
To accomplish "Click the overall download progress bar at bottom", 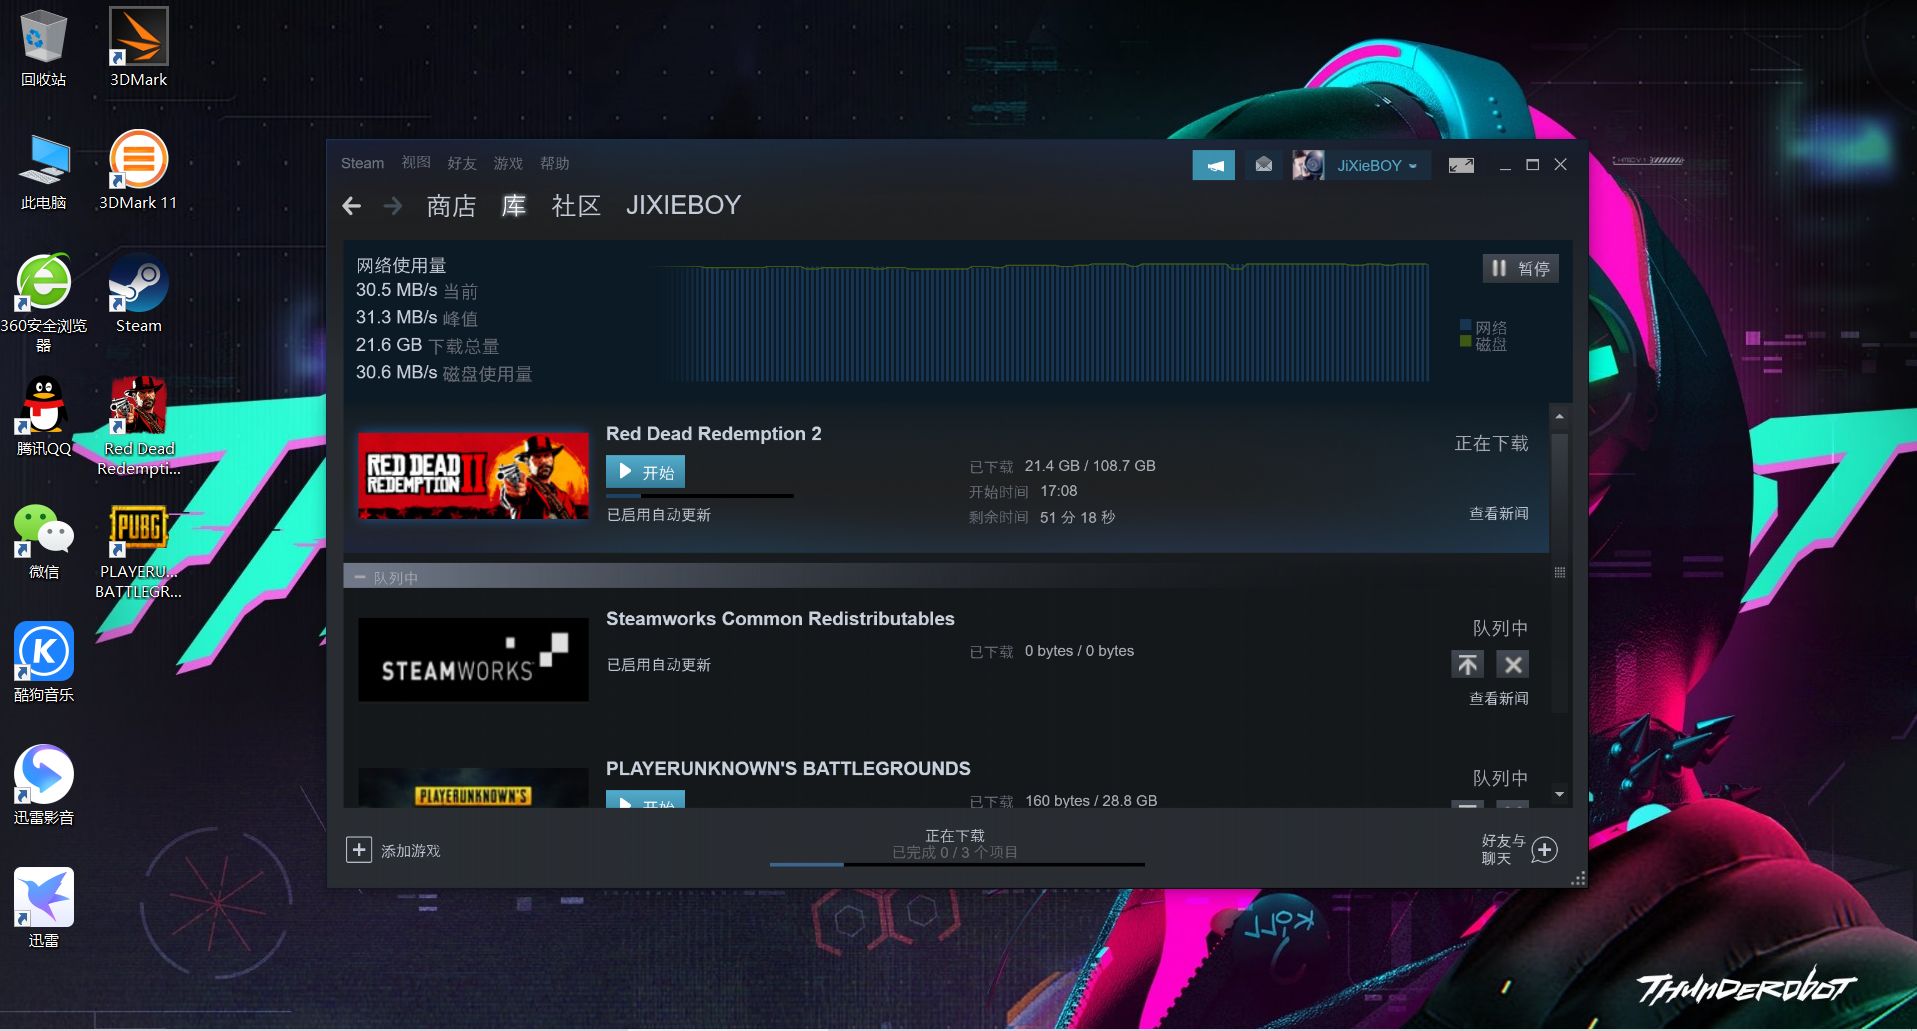I will tap(957, 864).
